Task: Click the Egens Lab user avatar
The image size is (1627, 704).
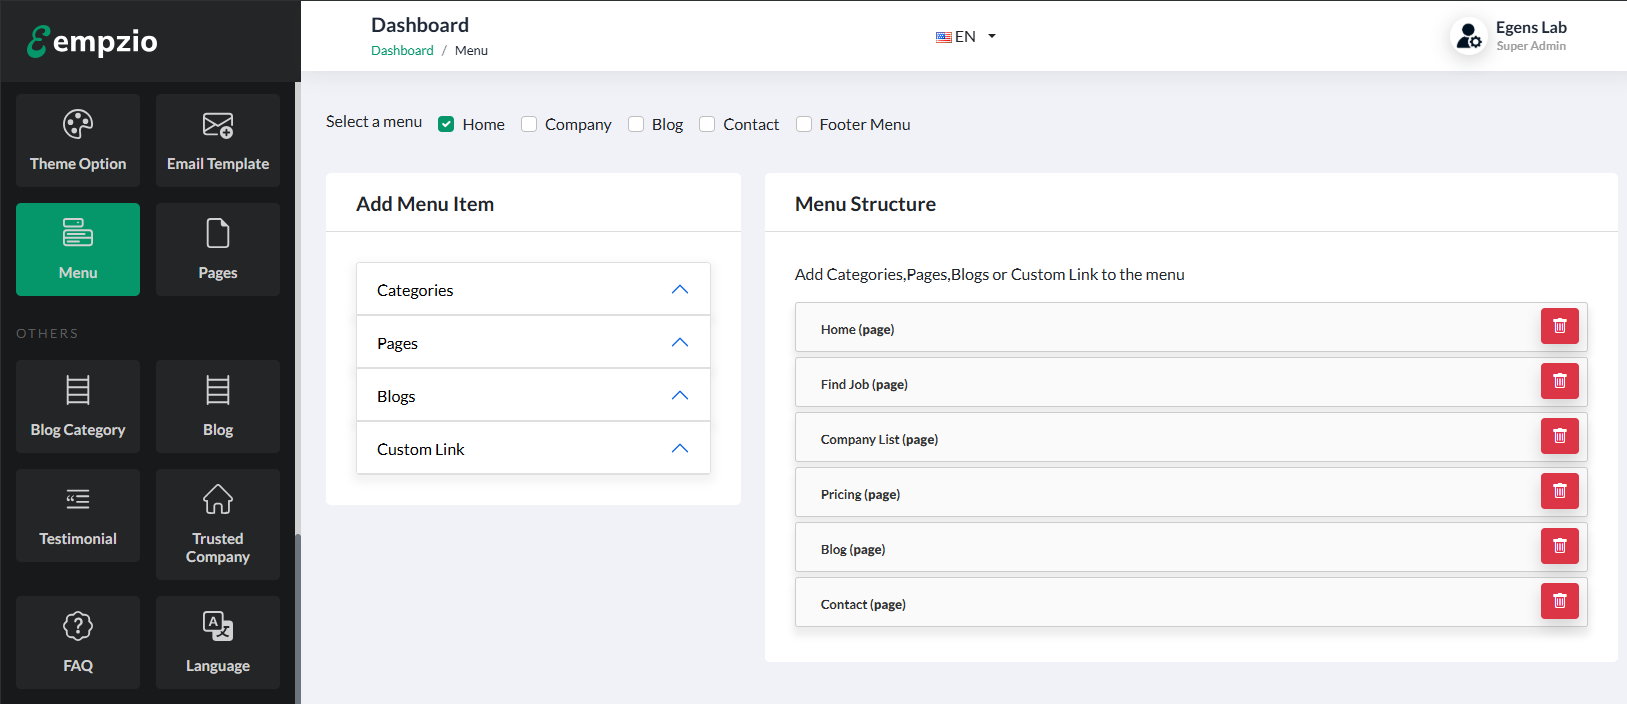Action: tap(1468, 37)
